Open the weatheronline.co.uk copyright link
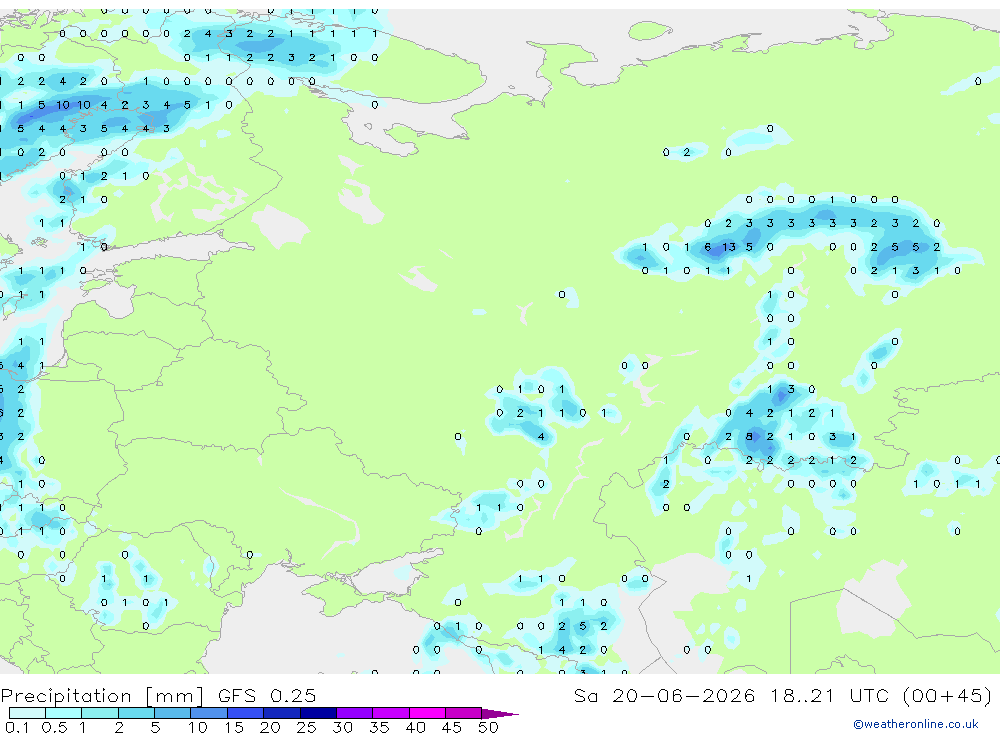 point(916,724)
